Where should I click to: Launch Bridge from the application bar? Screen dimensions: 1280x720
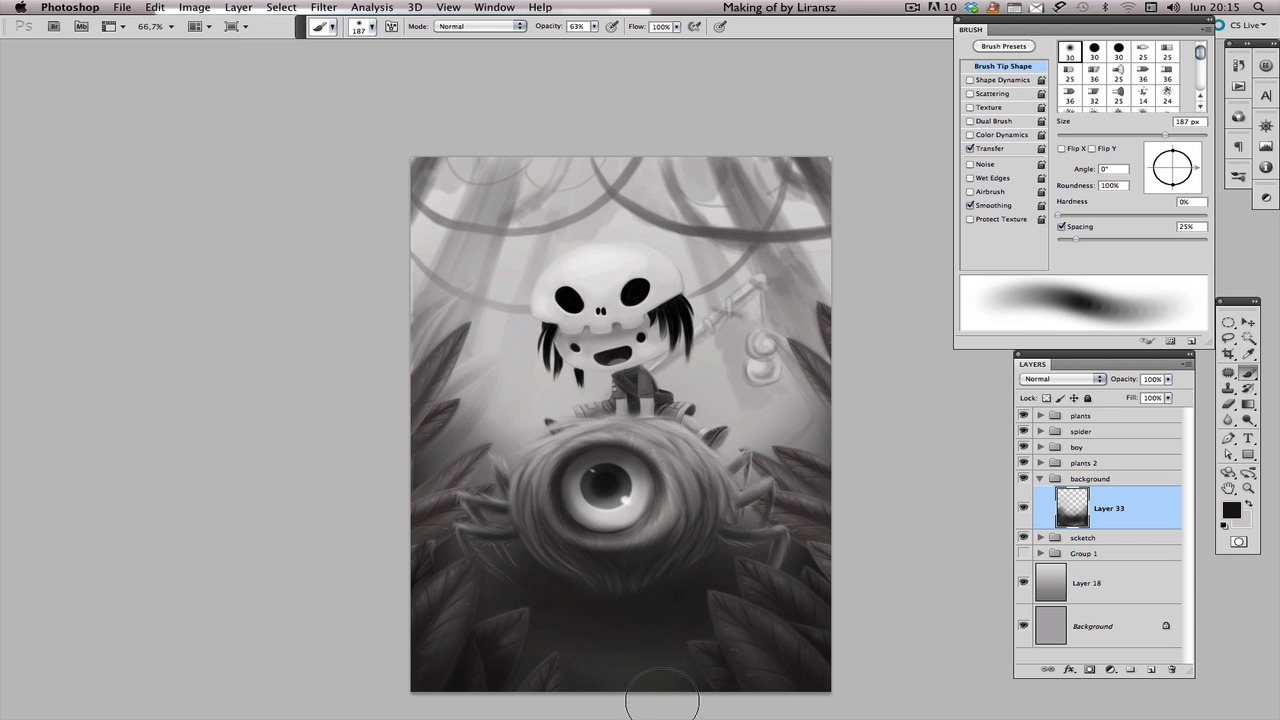(54, 26)
